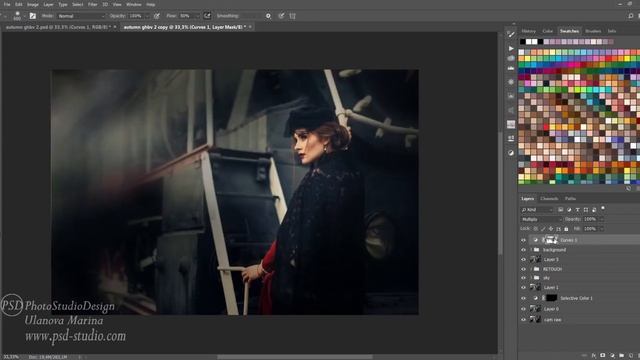Open the Window menu
The image size is (640, 360).
click(x=133, y=4)
